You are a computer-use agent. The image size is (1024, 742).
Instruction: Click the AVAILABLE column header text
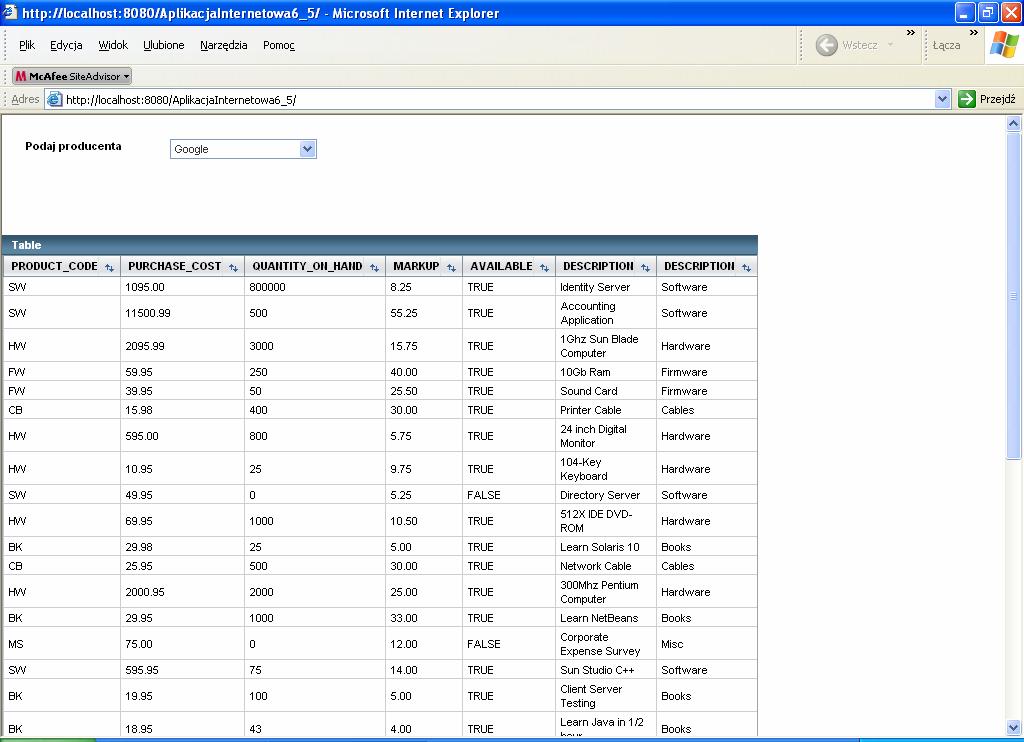coord(502,266)
